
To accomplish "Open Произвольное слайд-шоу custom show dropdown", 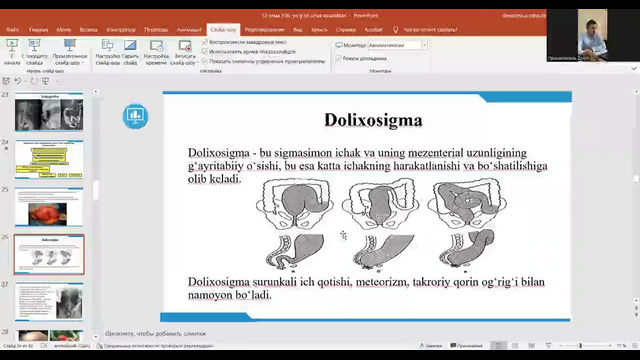I will (x=70, y=52).
